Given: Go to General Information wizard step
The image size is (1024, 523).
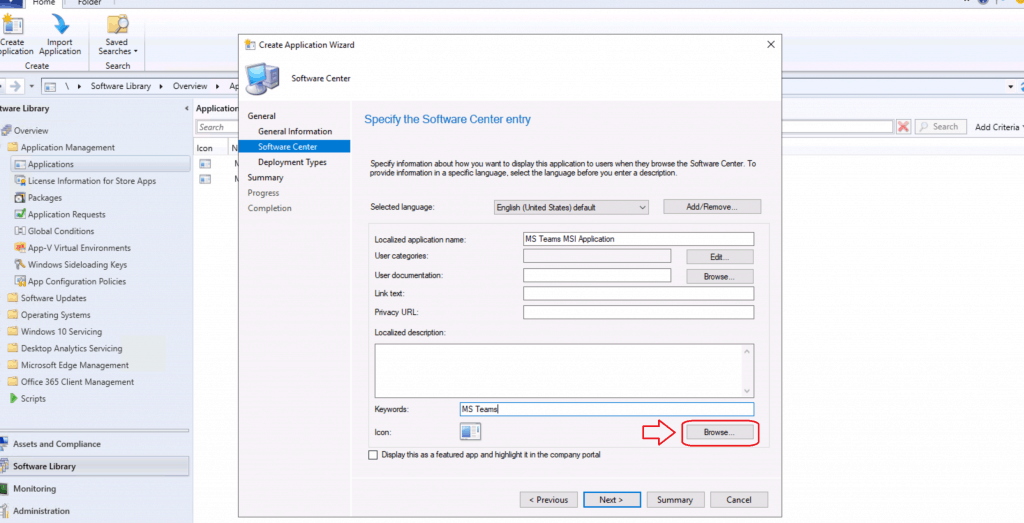Looking at the screenshot, I should tap(295, 131).
